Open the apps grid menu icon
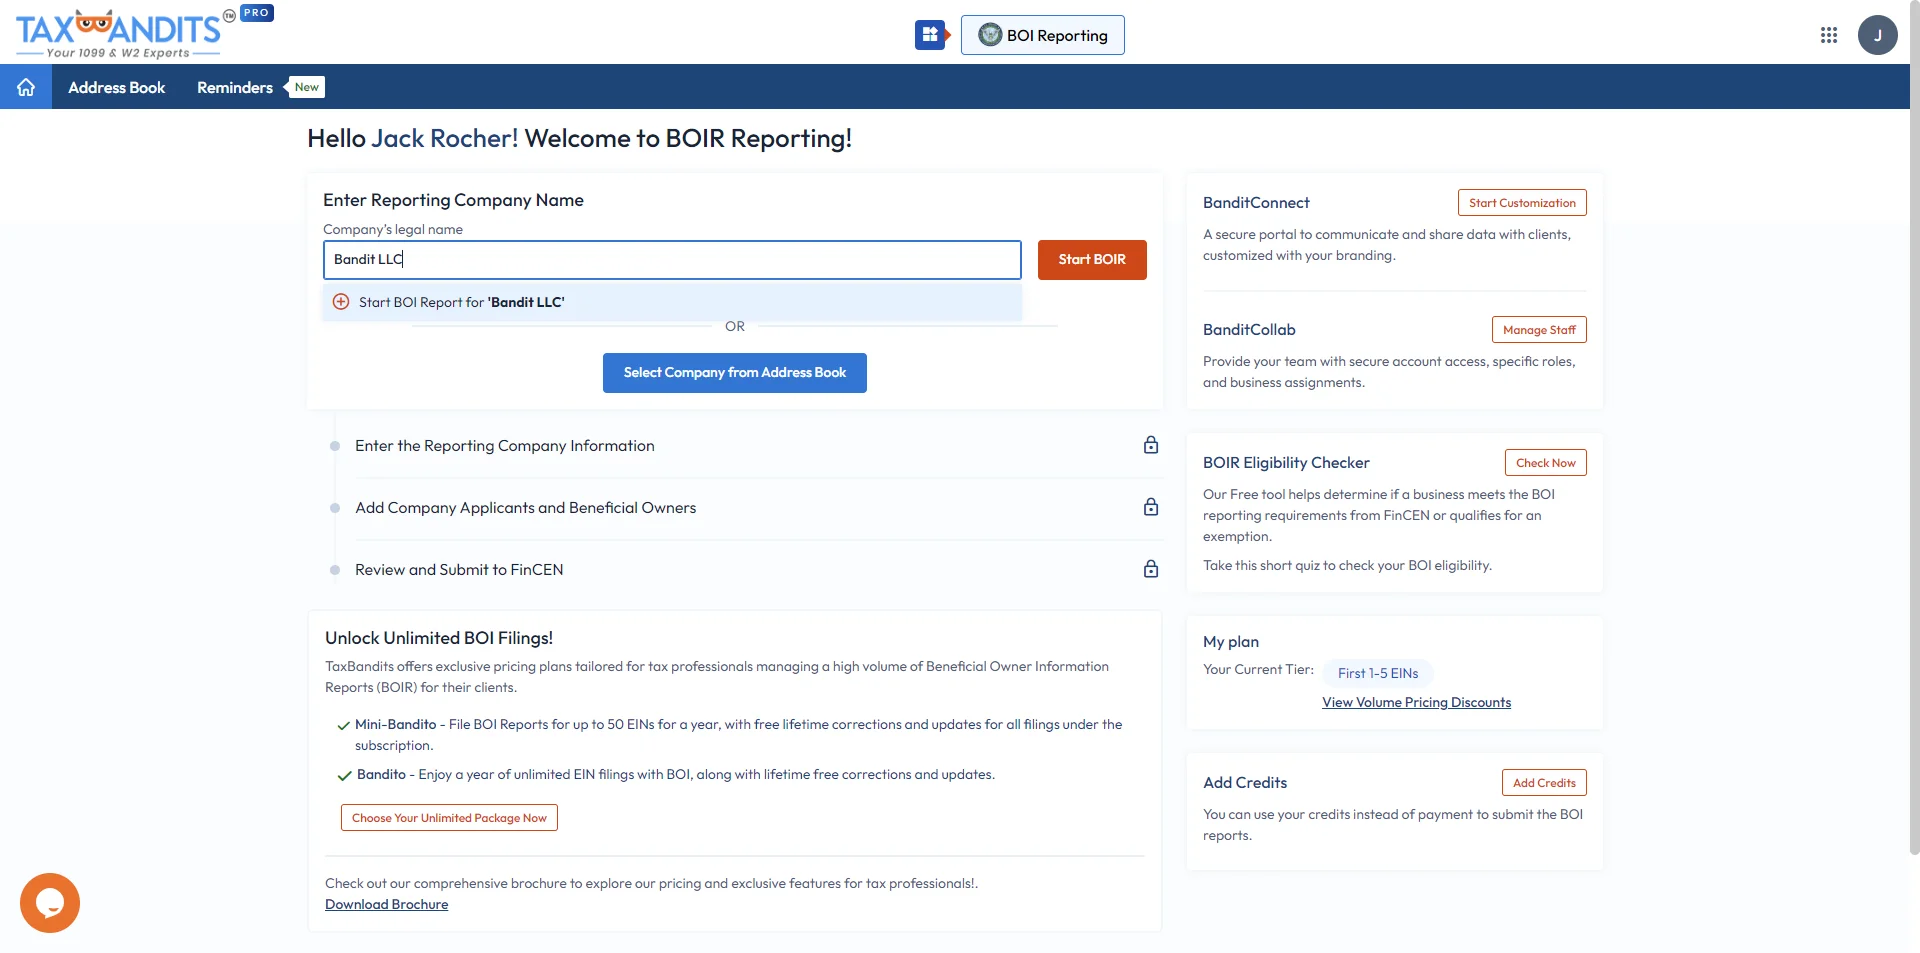The image size is (1920, 953). (1829, 35)
